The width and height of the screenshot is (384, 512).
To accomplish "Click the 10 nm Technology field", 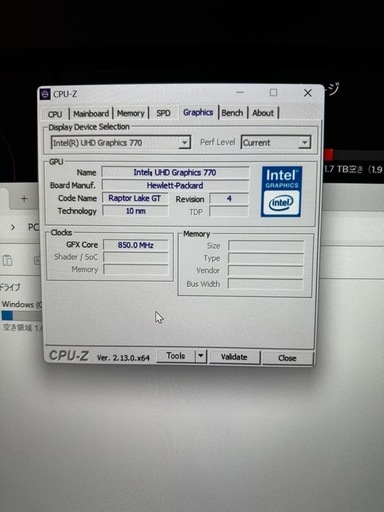I will [x=135, y=211].
